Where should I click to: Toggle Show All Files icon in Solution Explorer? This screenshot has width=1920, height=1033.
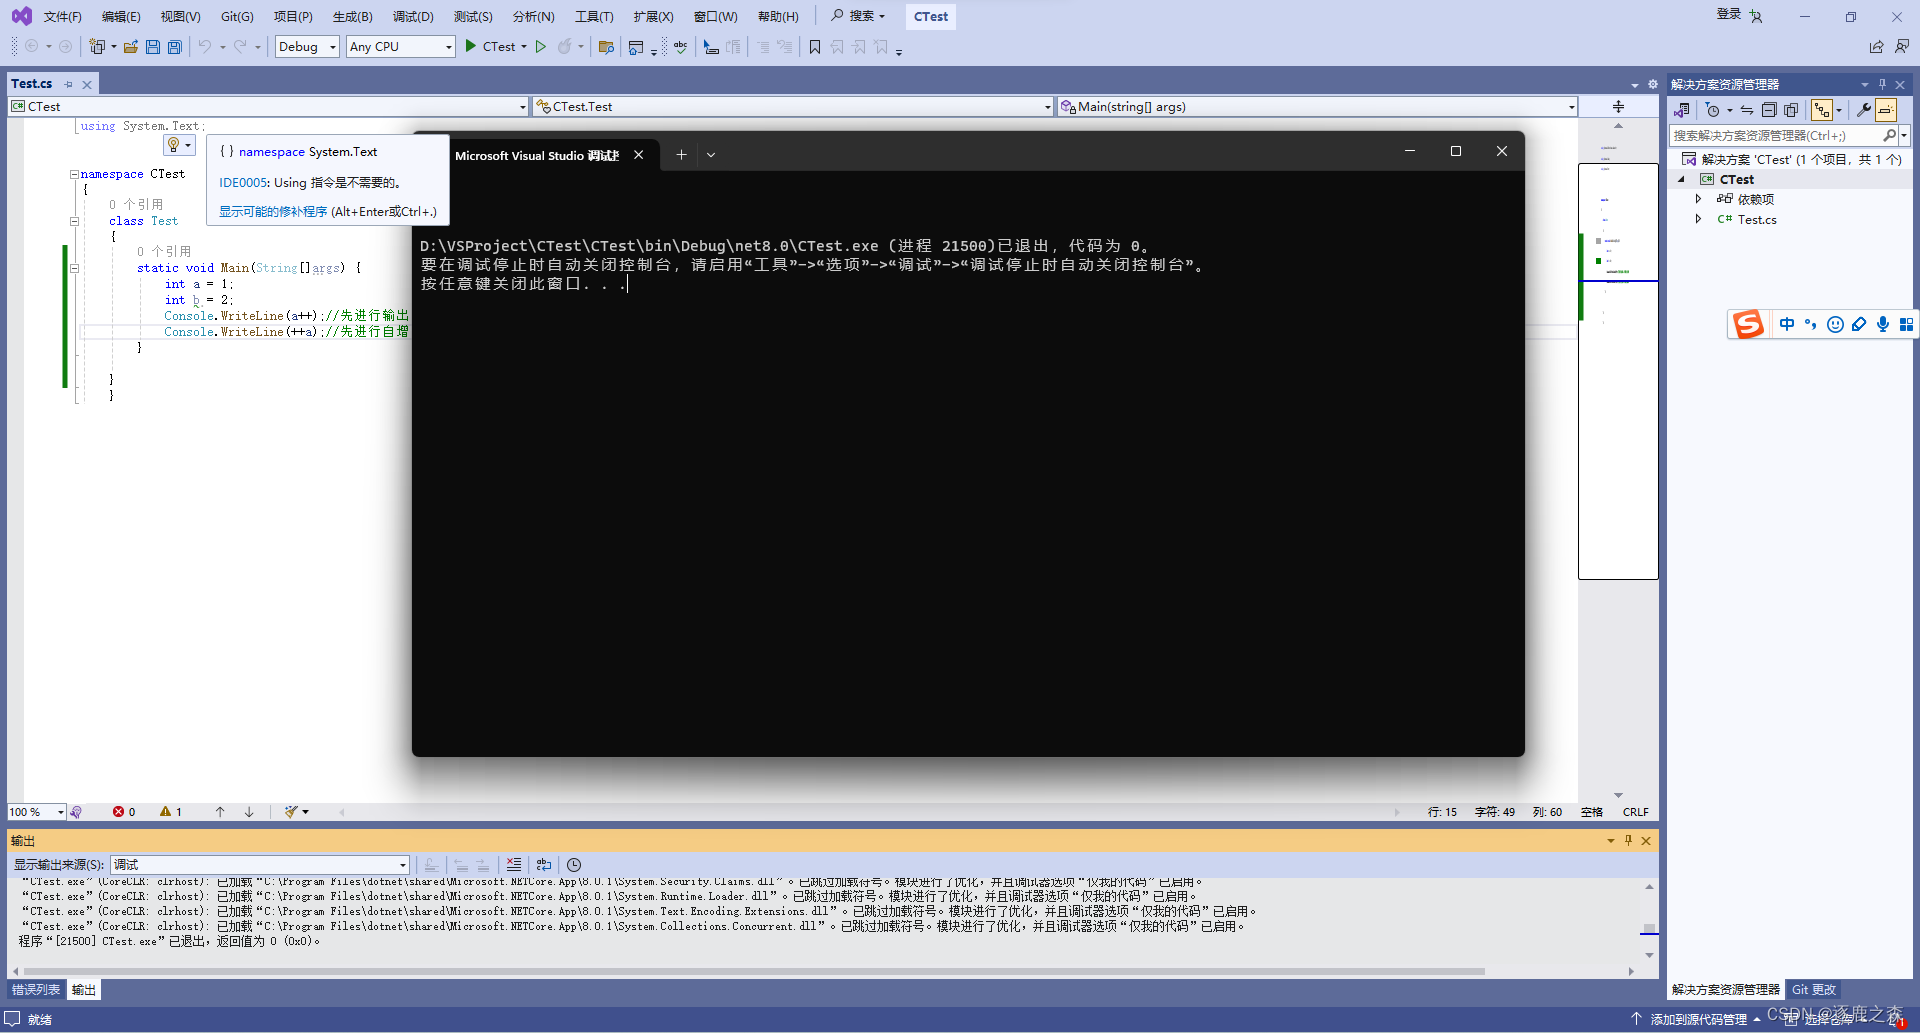pyautogui.click(x=1791, y=110)
